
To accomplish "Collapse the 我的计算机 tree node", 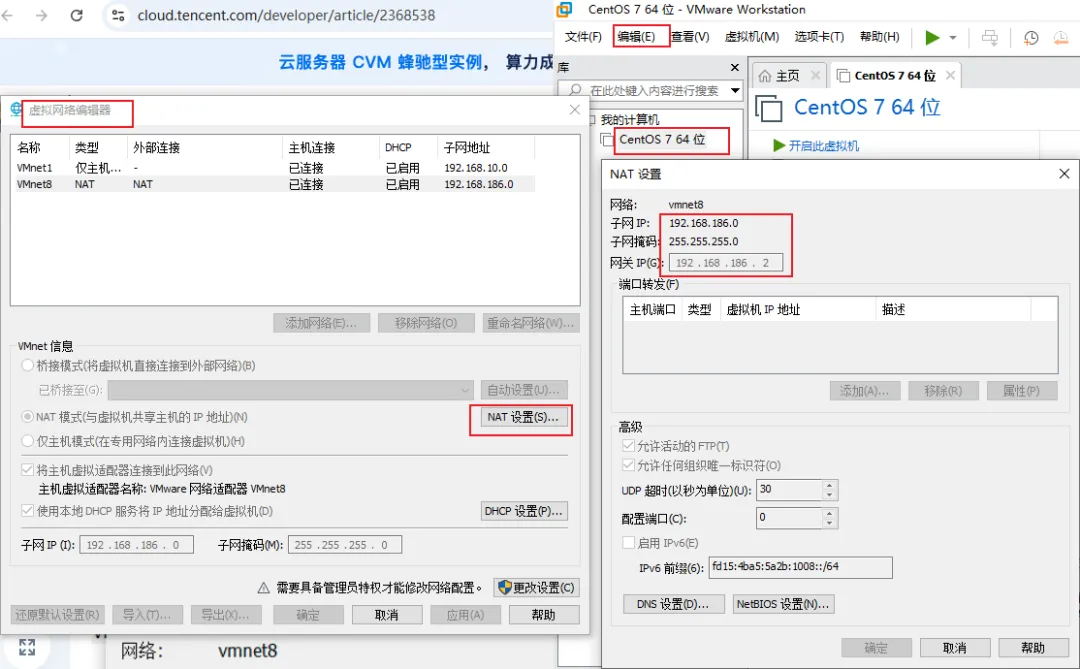I will 592,120.
